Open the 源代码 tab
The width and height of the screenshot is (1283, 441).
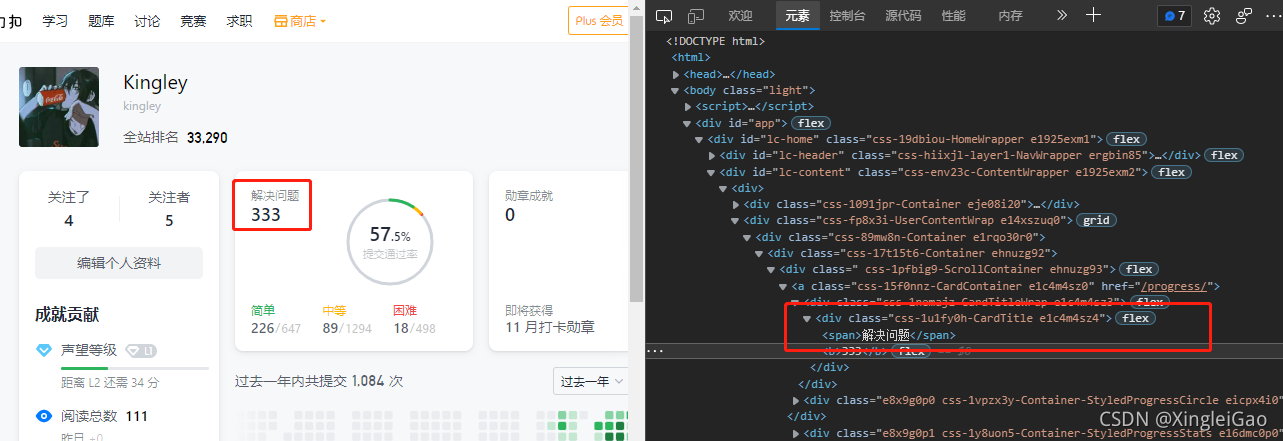pyautogui.click(x=903, y=16)
